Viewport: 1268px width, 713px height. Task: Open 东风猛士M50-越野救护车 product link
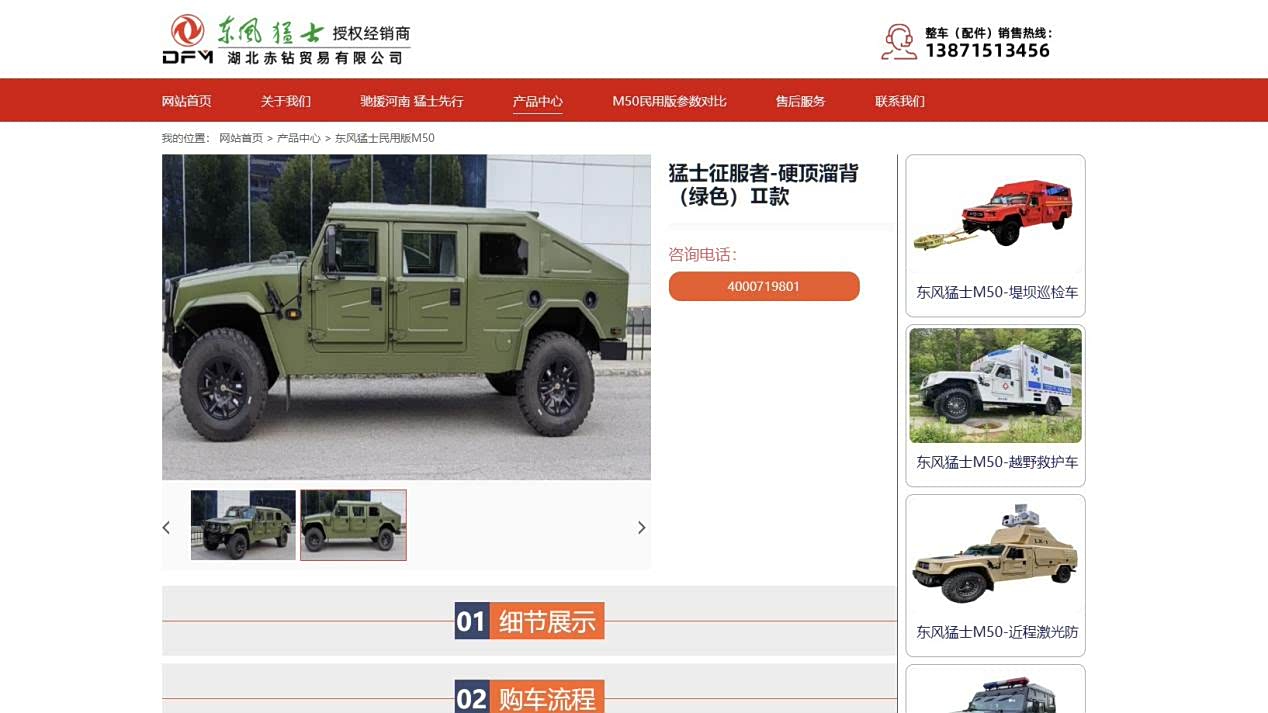tap(997, 462)
